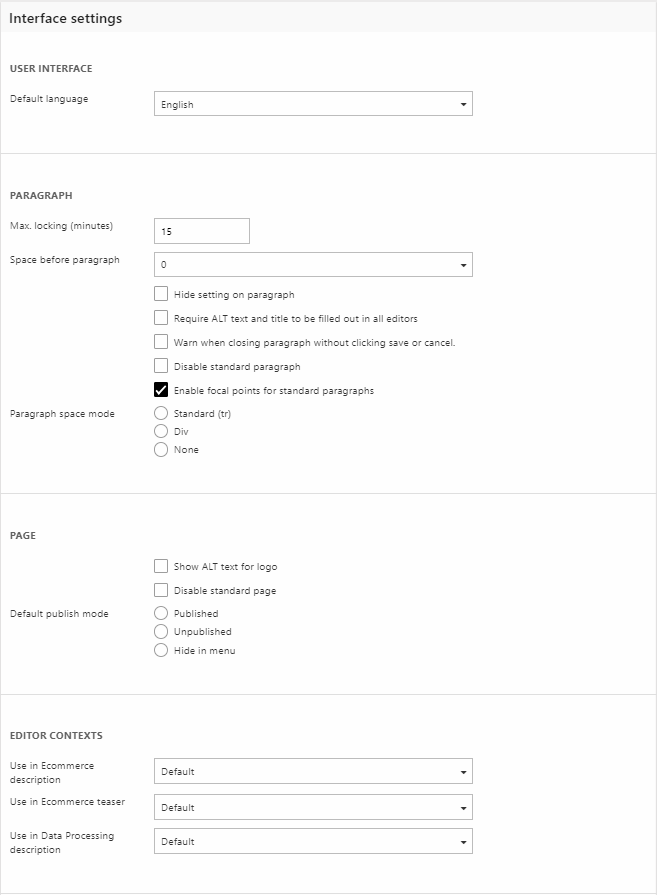Open the Default language dropdown
Screen dimensions: 657x895
313,104
